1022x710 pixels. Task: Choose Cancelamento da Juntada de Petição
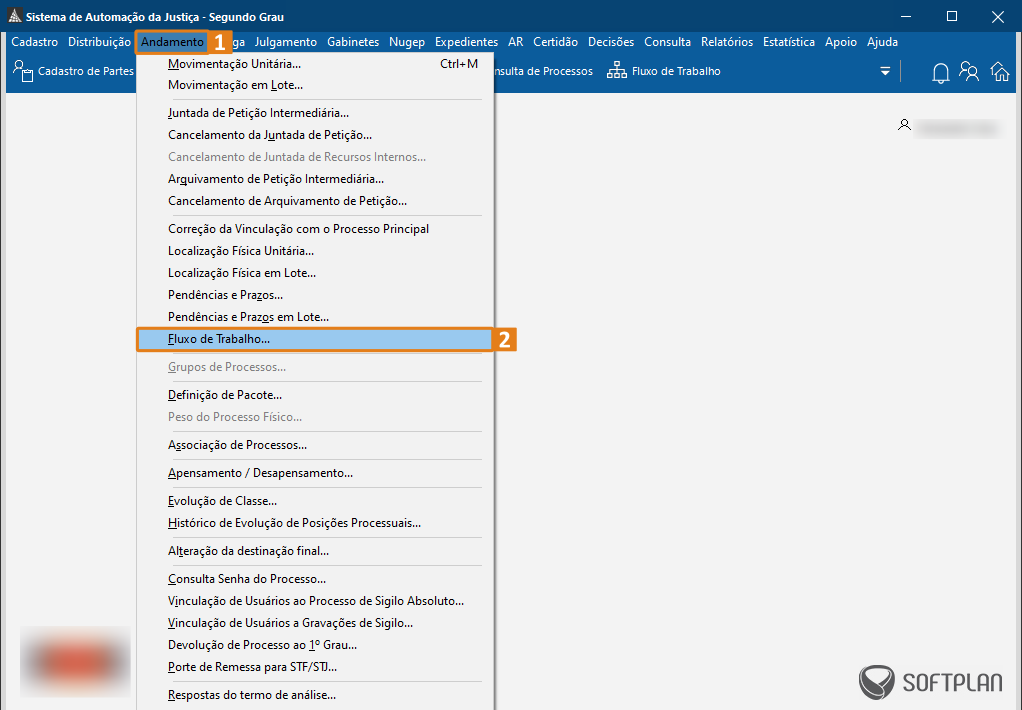(x=315, y=135)
